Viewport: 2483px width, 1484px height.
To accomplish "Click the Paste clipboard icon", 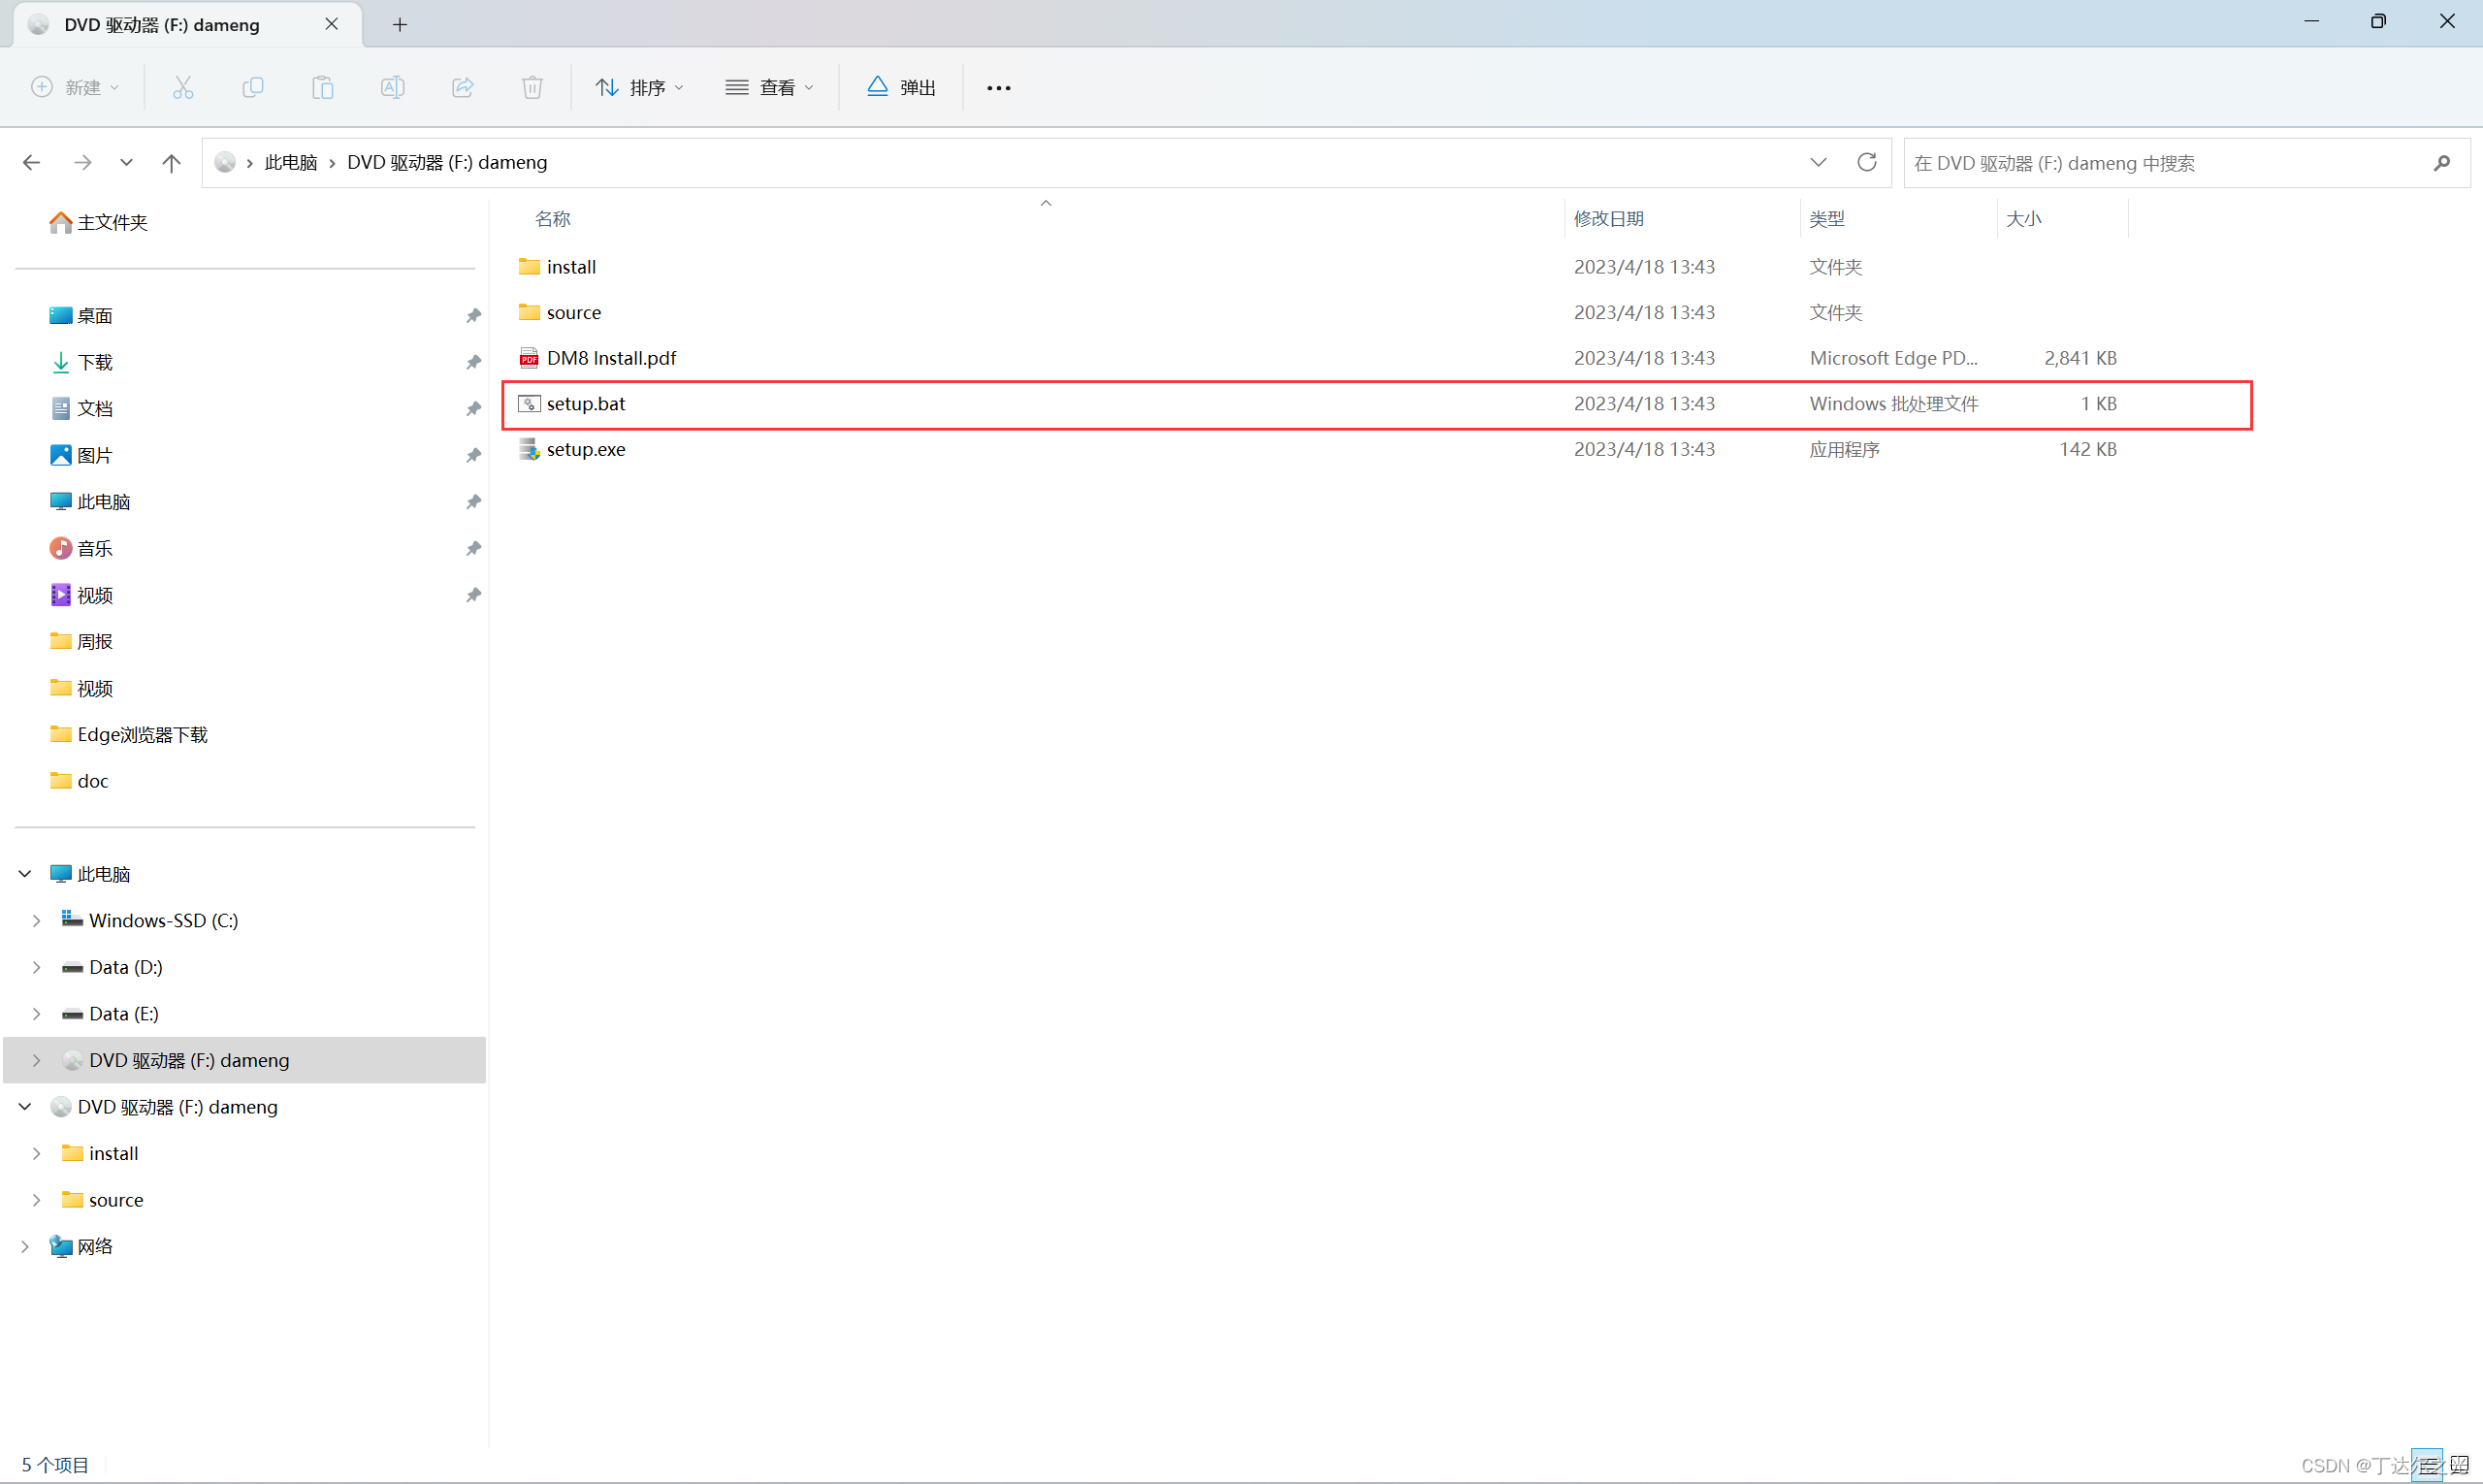I will point(322,88).
